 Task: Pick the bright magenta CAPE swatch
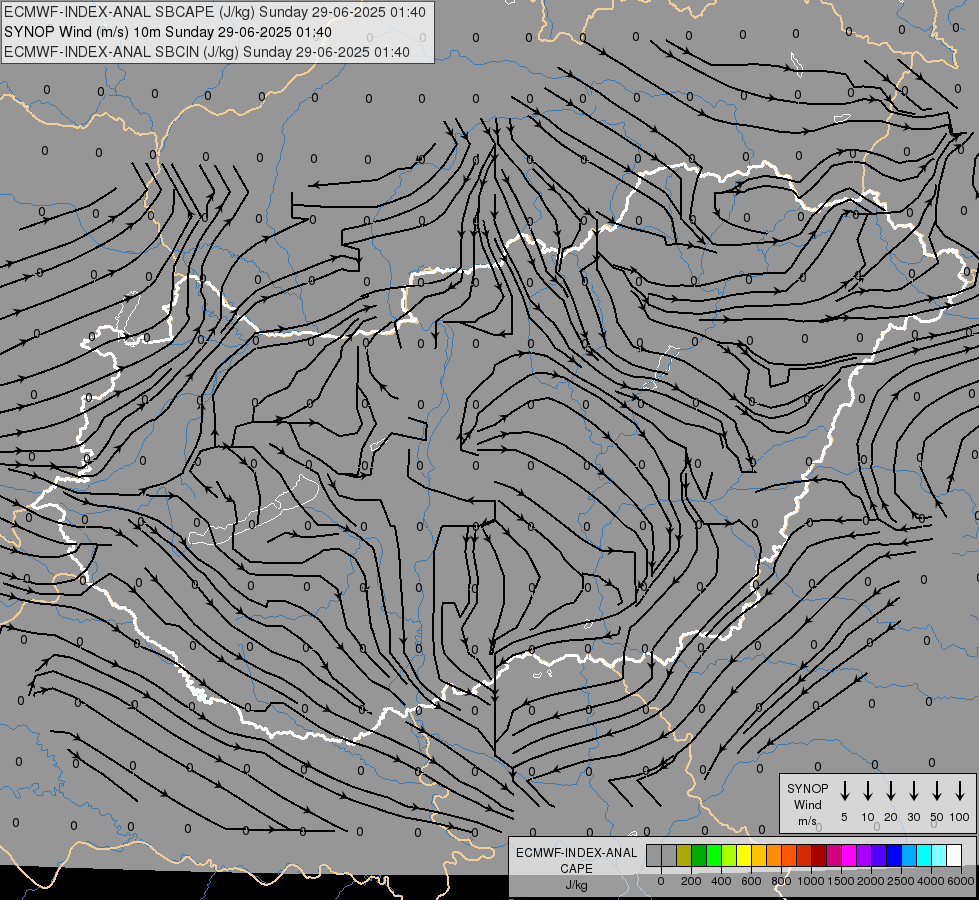pos(850,855)
